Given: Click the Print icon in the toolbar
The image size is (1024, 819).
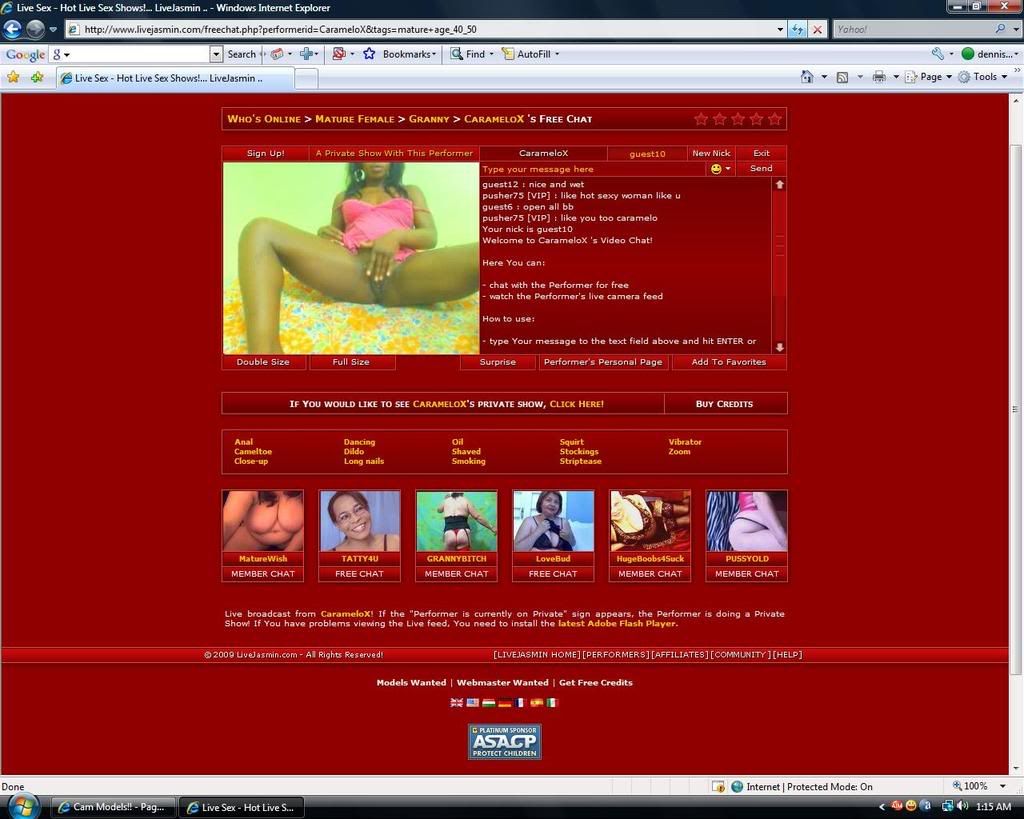Looking at the screenshot, I should point(879,77).
